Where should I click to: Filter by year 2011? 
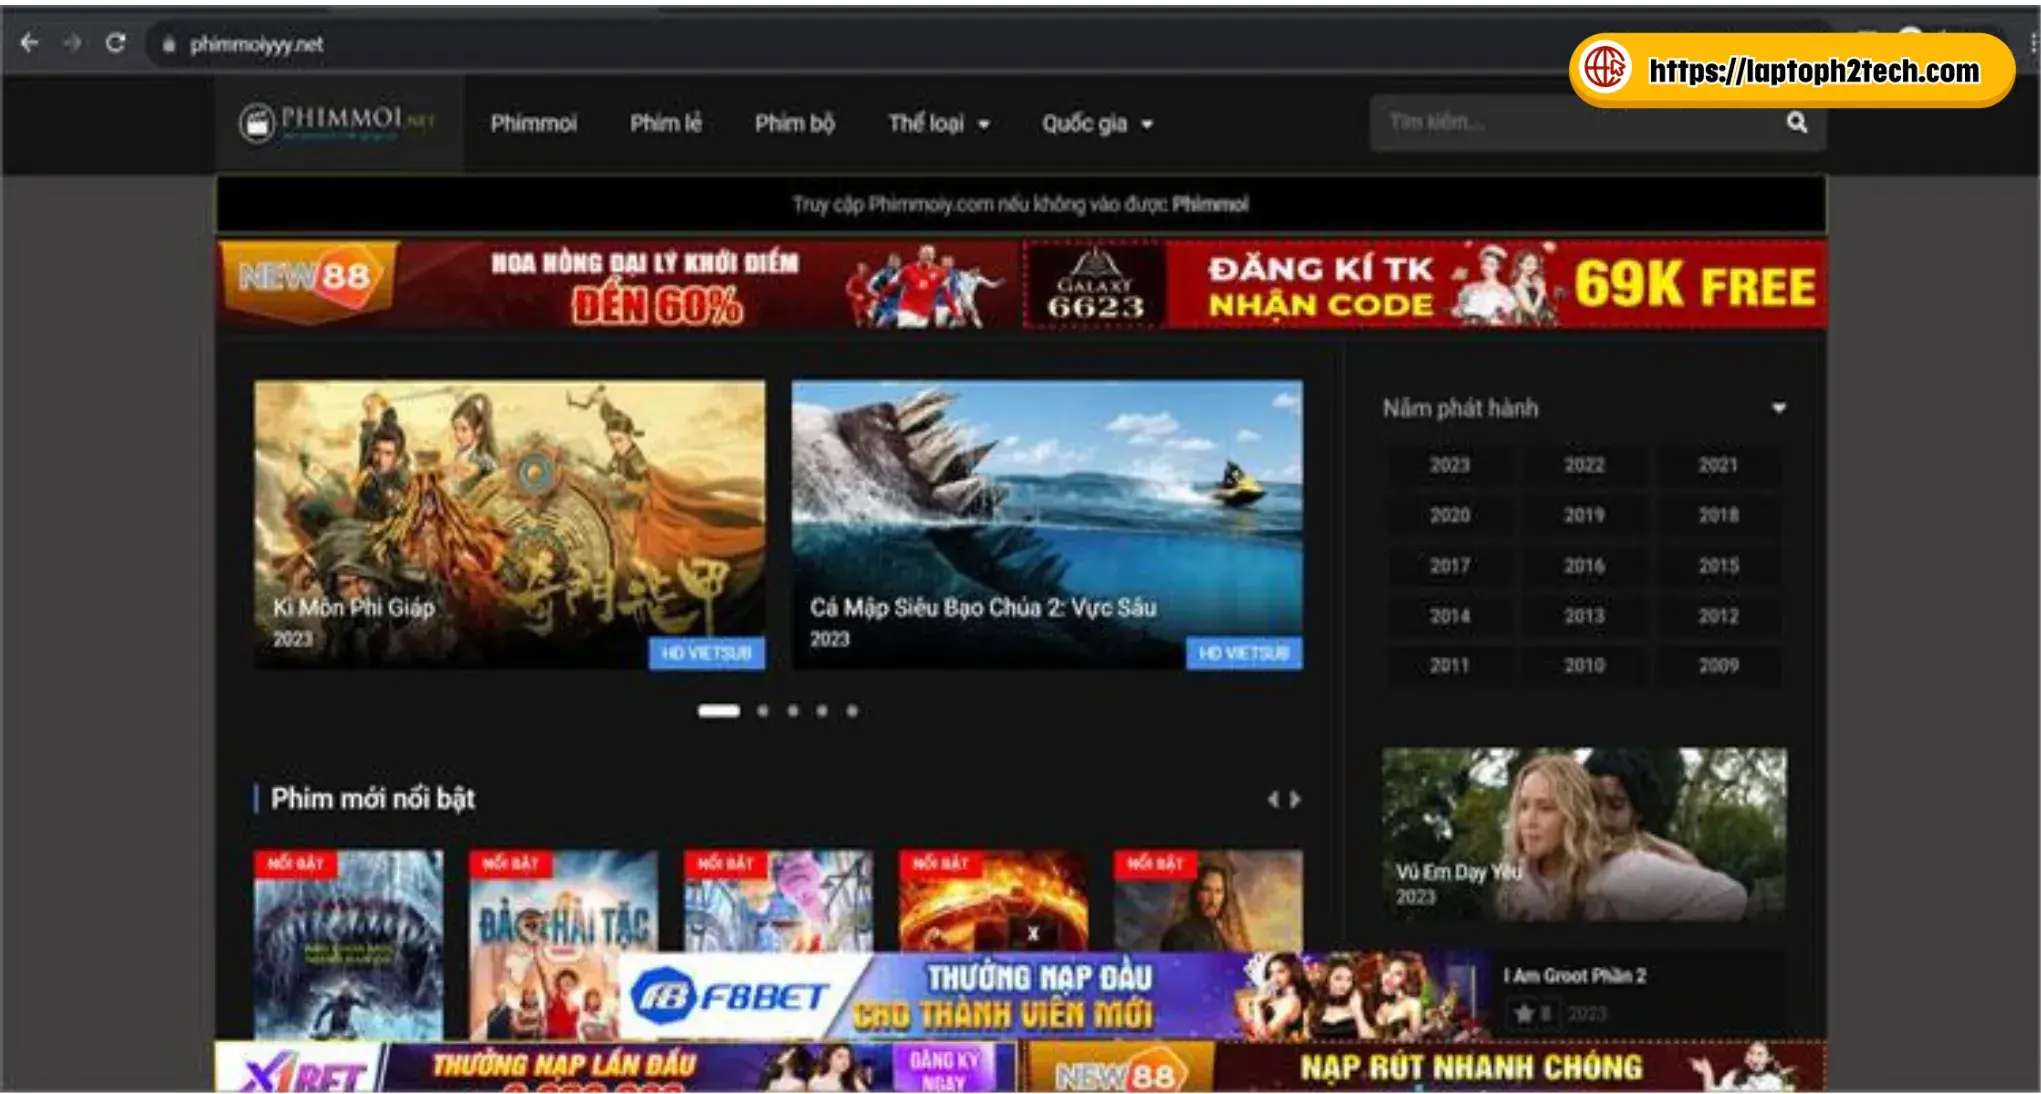tap(1450, 665)
